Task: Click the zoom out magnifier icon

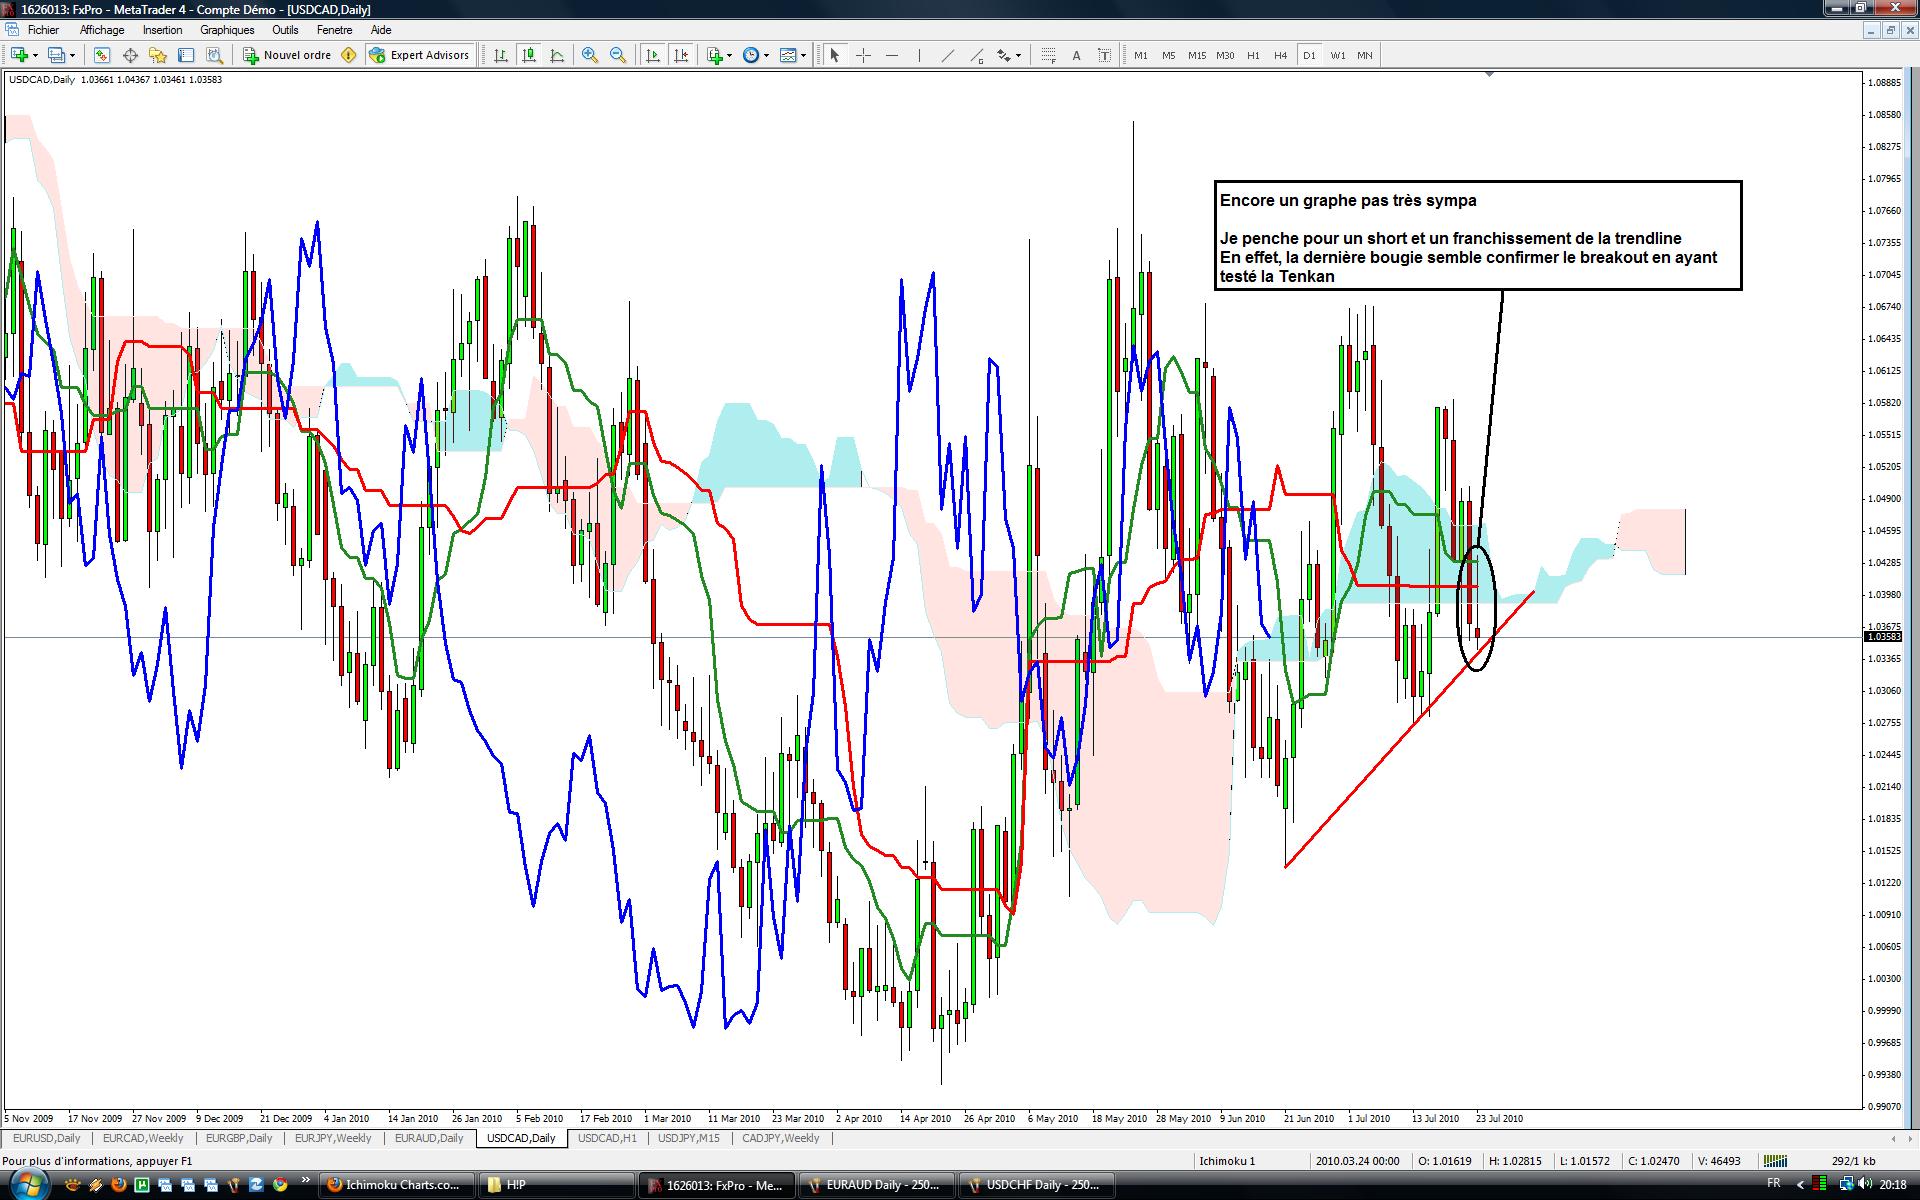Action: 618,55
